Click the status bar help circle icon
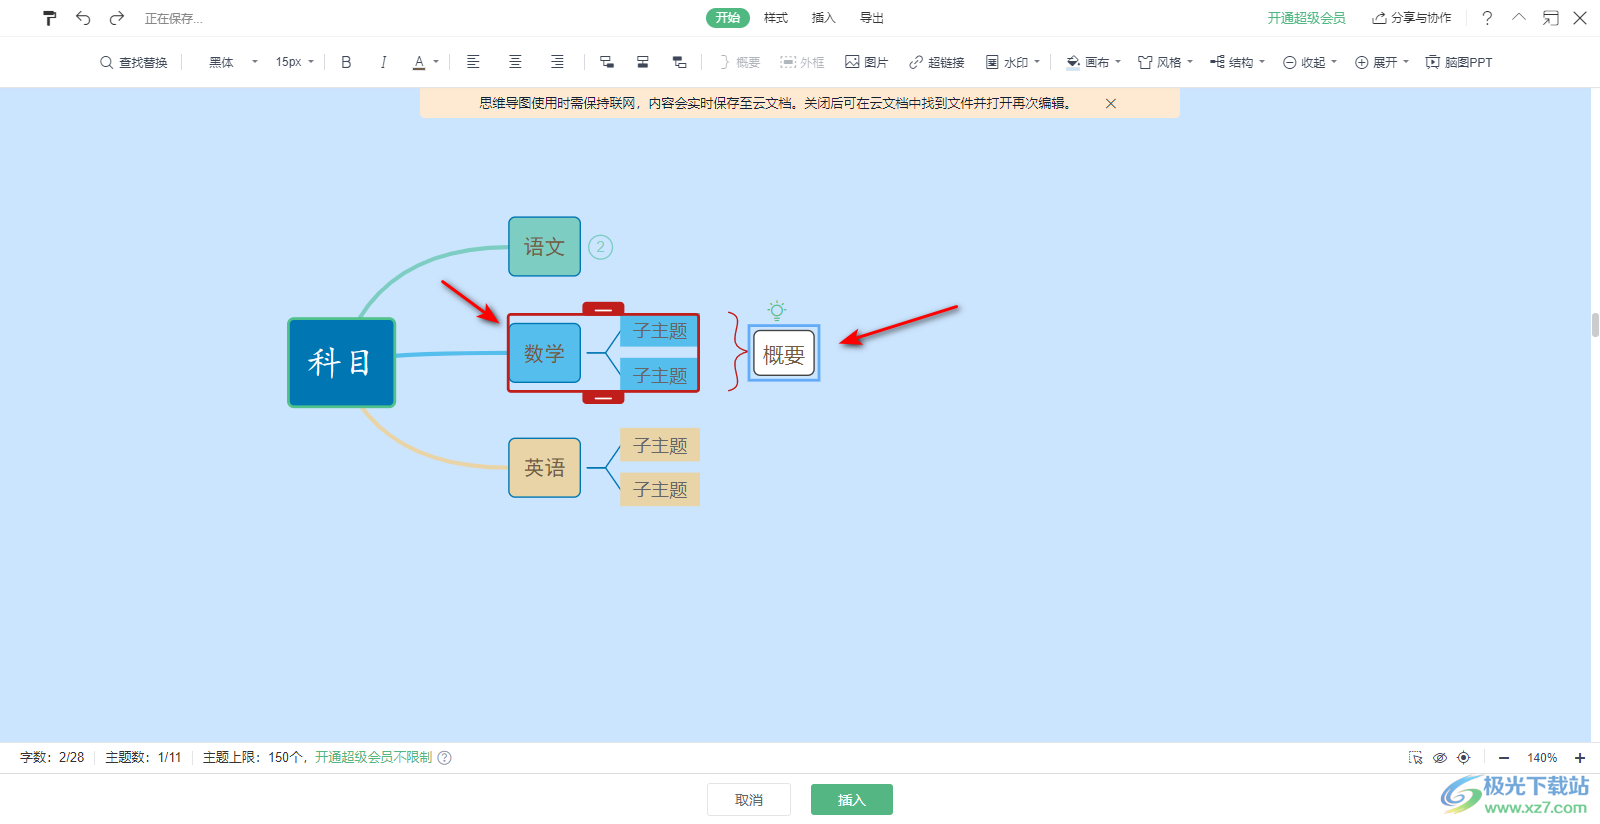 point(445,757)
